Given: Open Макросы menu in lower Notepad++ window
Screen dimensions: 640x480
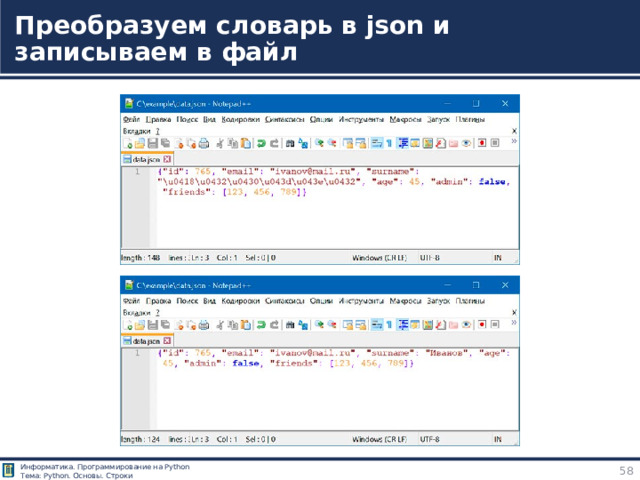Looking at the screenshot, I should [x=405, y=301].
